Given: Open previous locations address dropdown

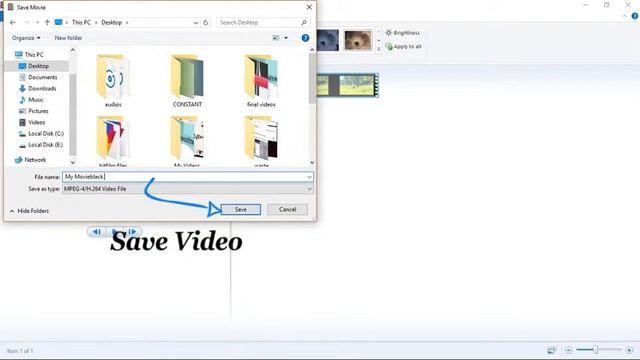Looking at the screenshot, I should coord(196,22).
